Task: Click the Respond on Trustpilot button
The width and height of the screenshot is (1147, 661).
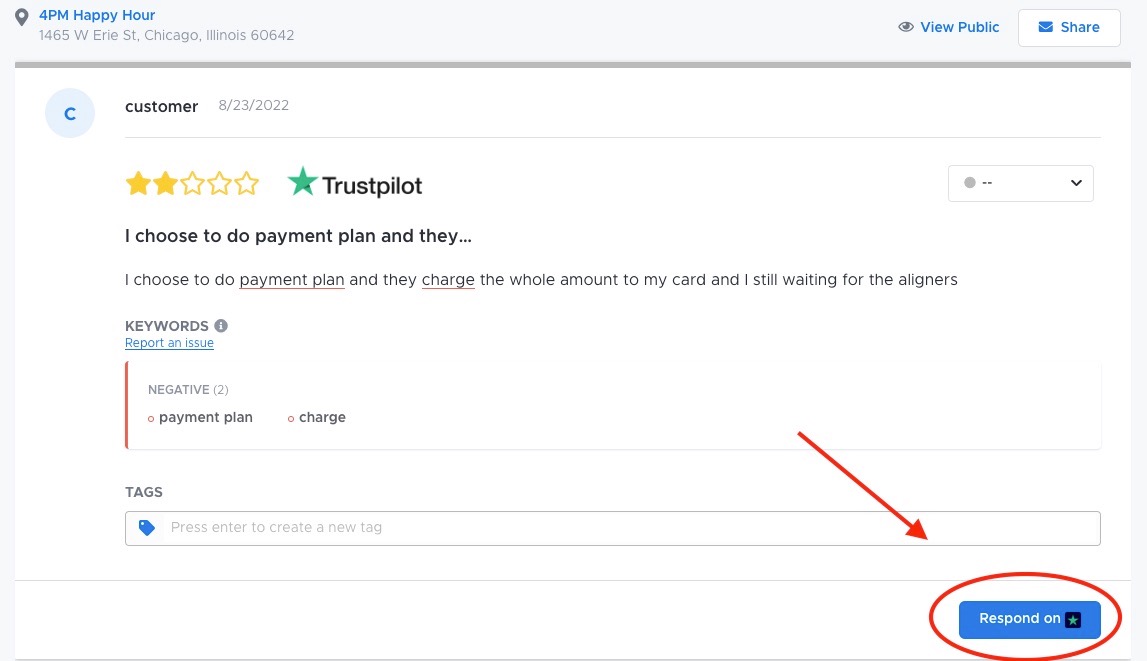Action: tap(1029, 619)
